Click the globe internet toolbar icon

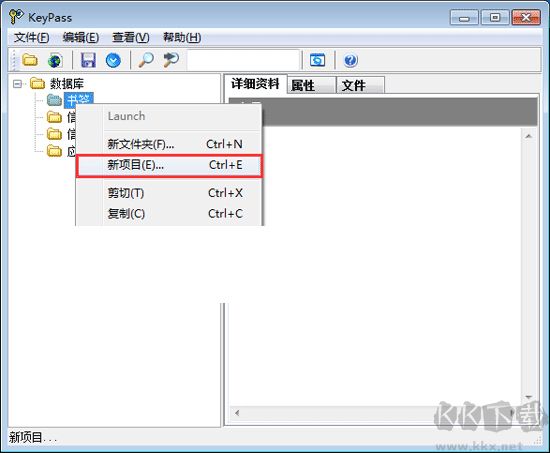click(x=55, y=60)
